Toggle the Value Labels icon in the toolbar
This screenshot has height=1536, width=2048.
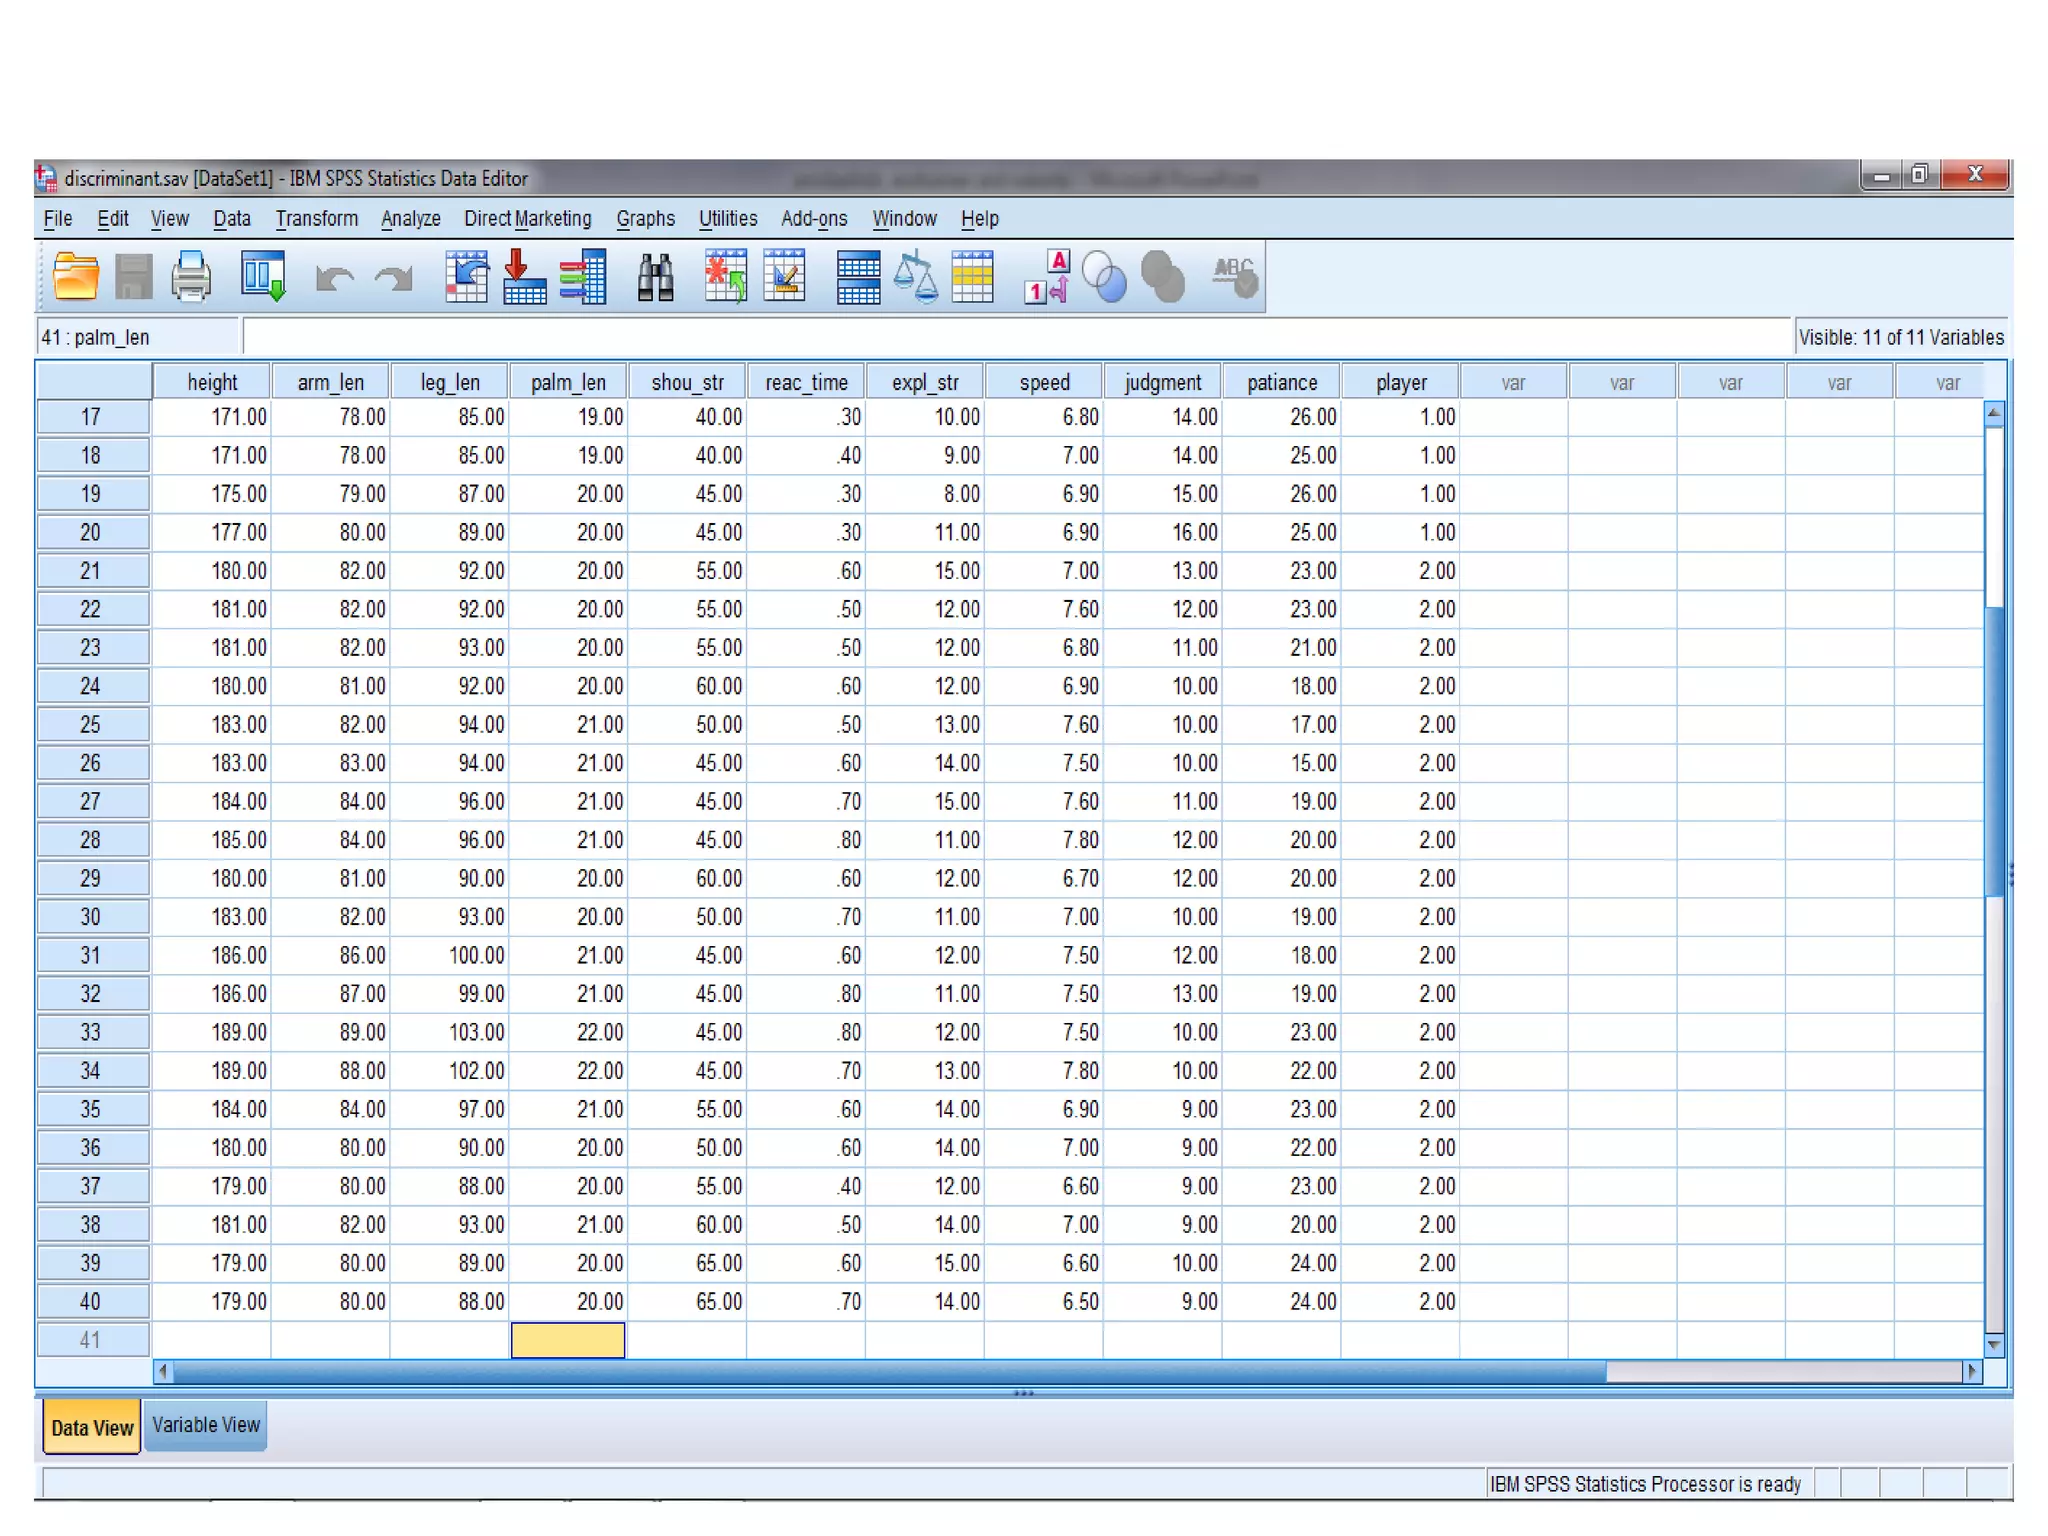point(1047,277)
